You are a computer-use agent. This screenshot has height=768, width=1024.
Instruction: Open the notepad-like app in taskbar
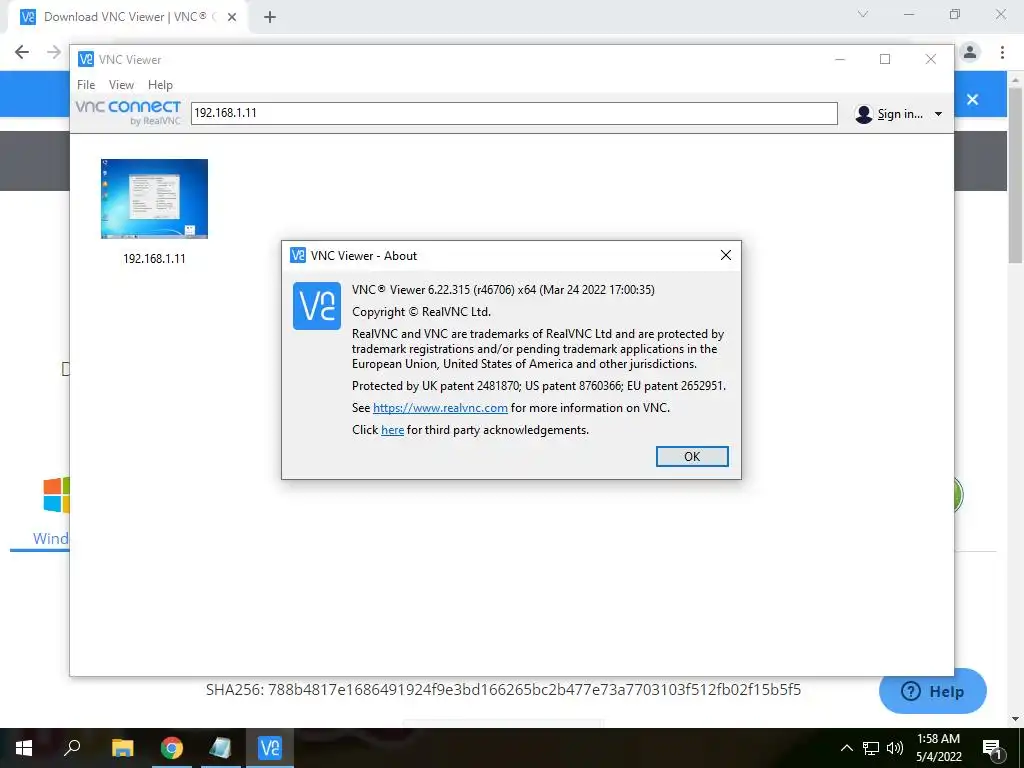221,748
